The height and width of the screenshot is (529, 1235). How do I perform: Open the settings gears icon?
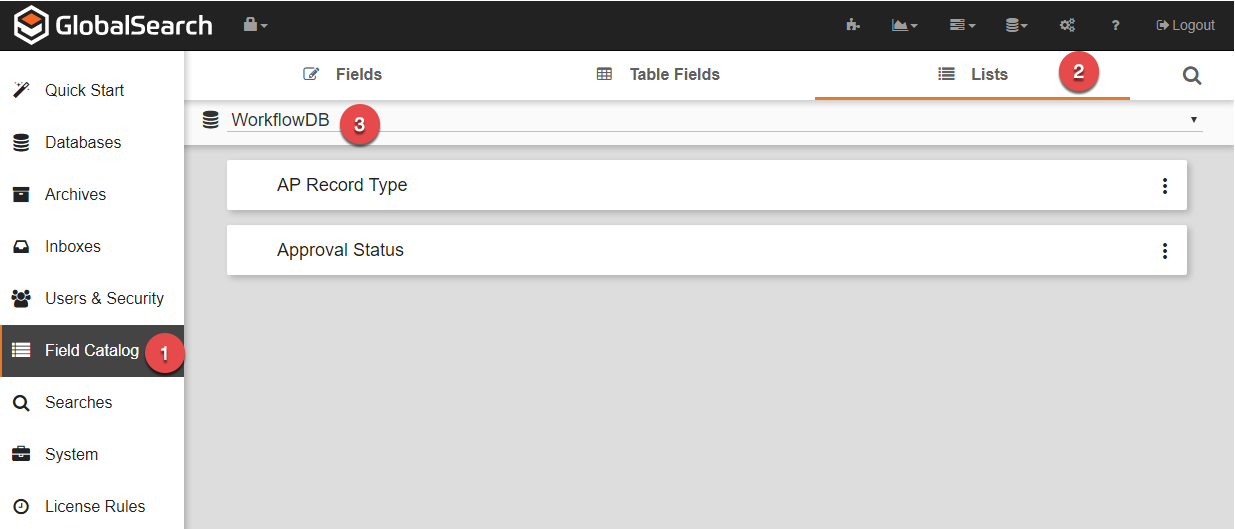click(x=1067, y=25)
